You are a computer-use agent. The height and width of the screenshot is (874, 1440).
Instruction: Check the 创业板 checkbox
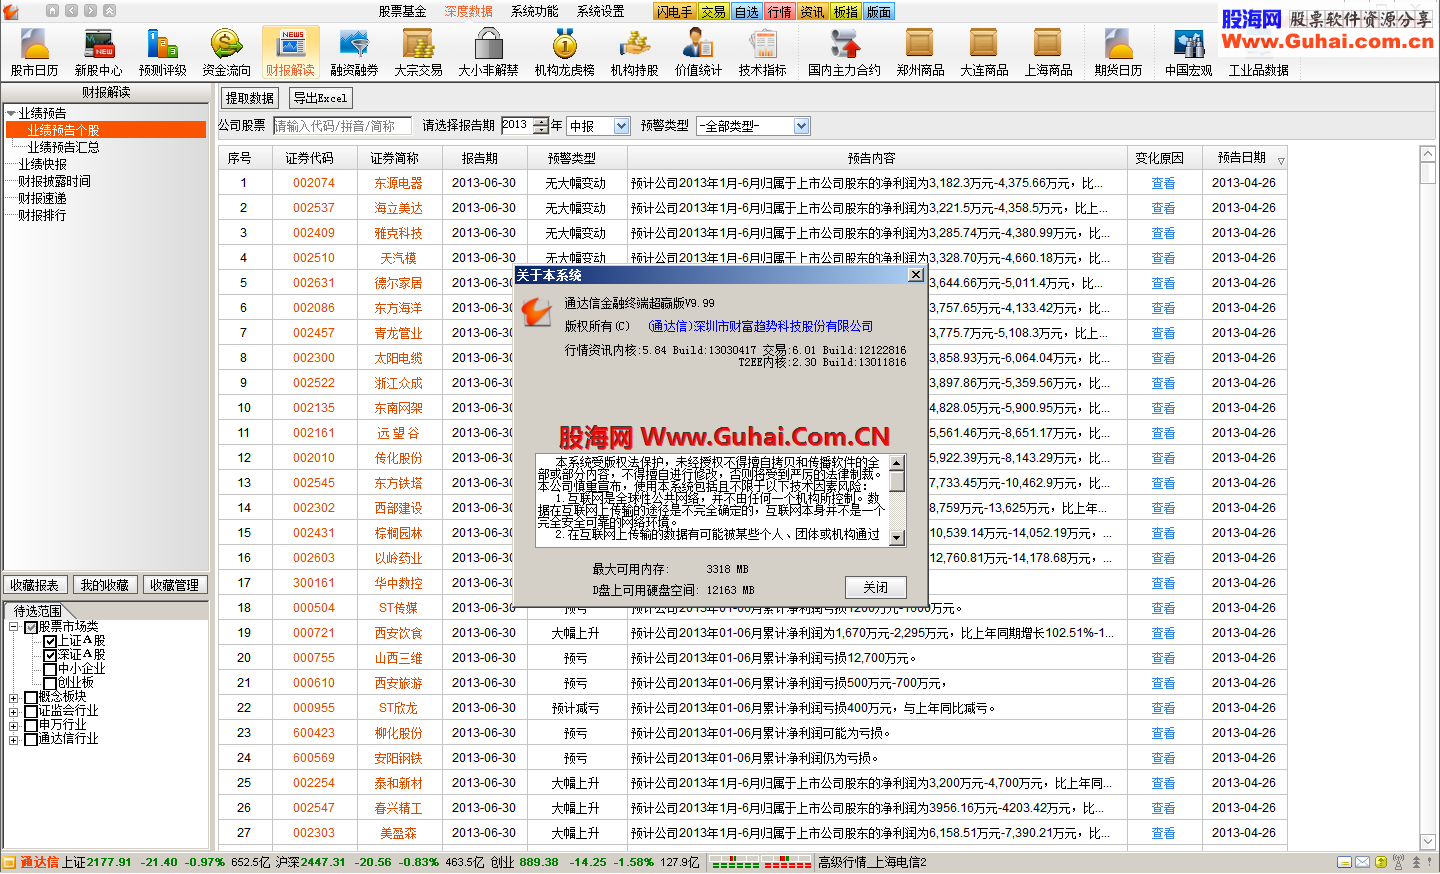(x=50, y=683)
